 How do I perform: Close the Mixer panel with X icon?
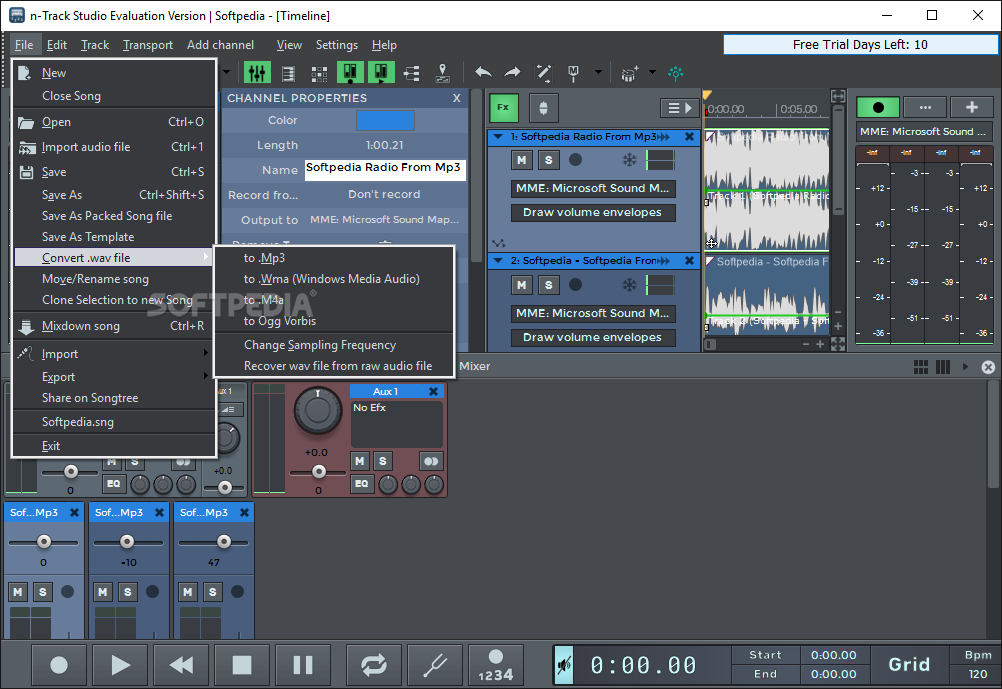(x=988, y=367)
